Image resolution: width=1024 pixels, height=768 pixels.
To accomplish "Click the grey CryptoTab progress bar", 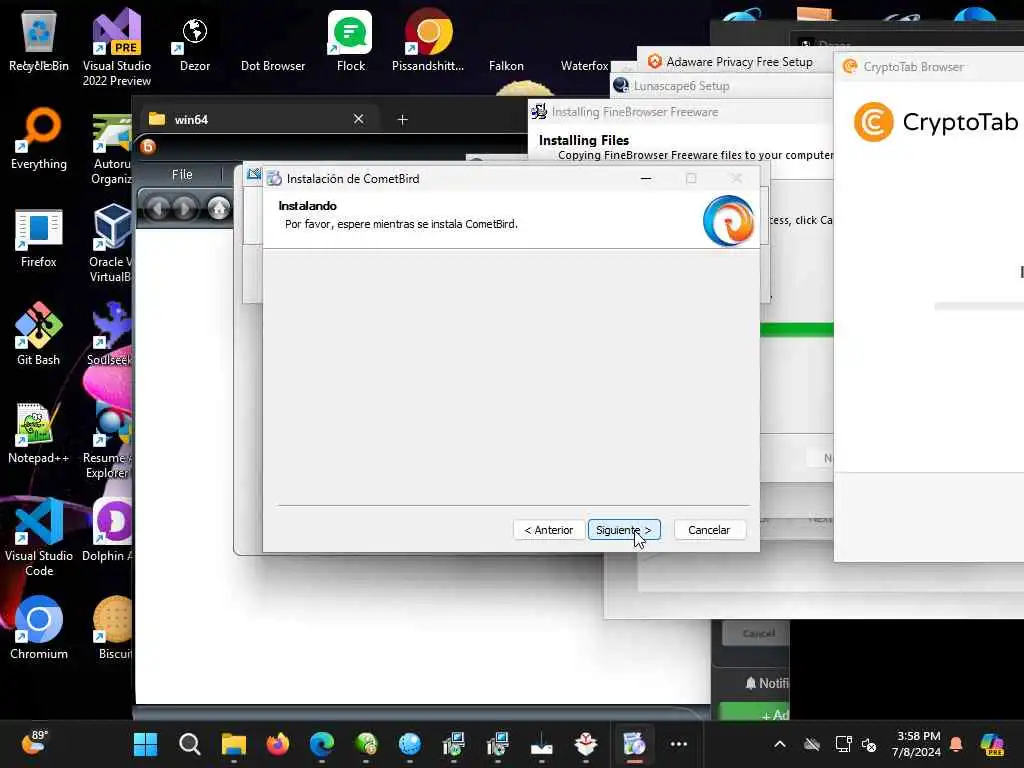I will (979, 306).
